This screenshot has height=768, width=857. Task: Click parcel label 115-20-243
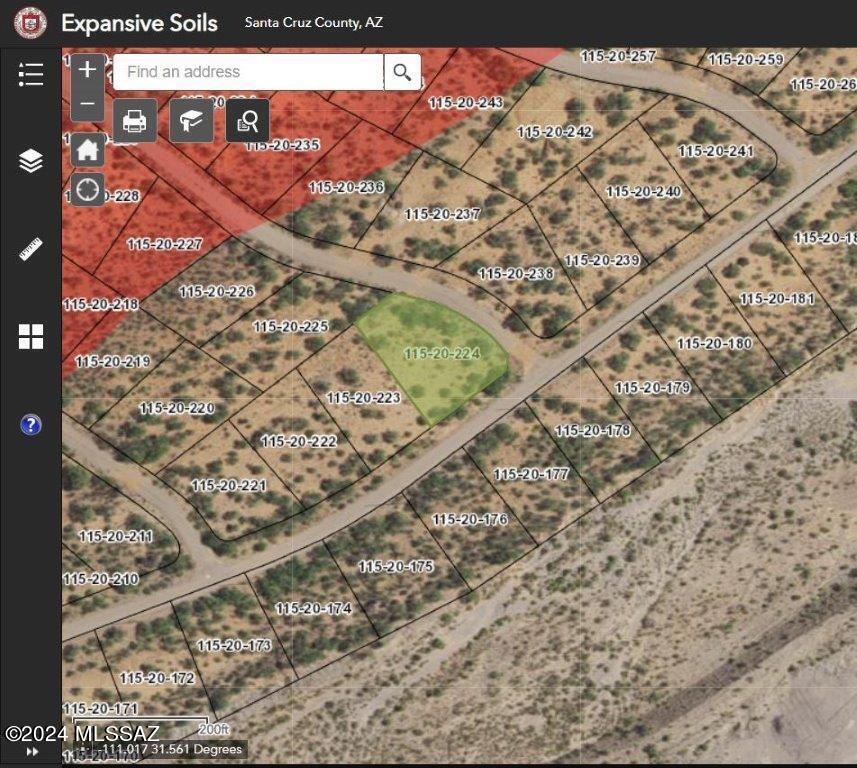[466, 102]
